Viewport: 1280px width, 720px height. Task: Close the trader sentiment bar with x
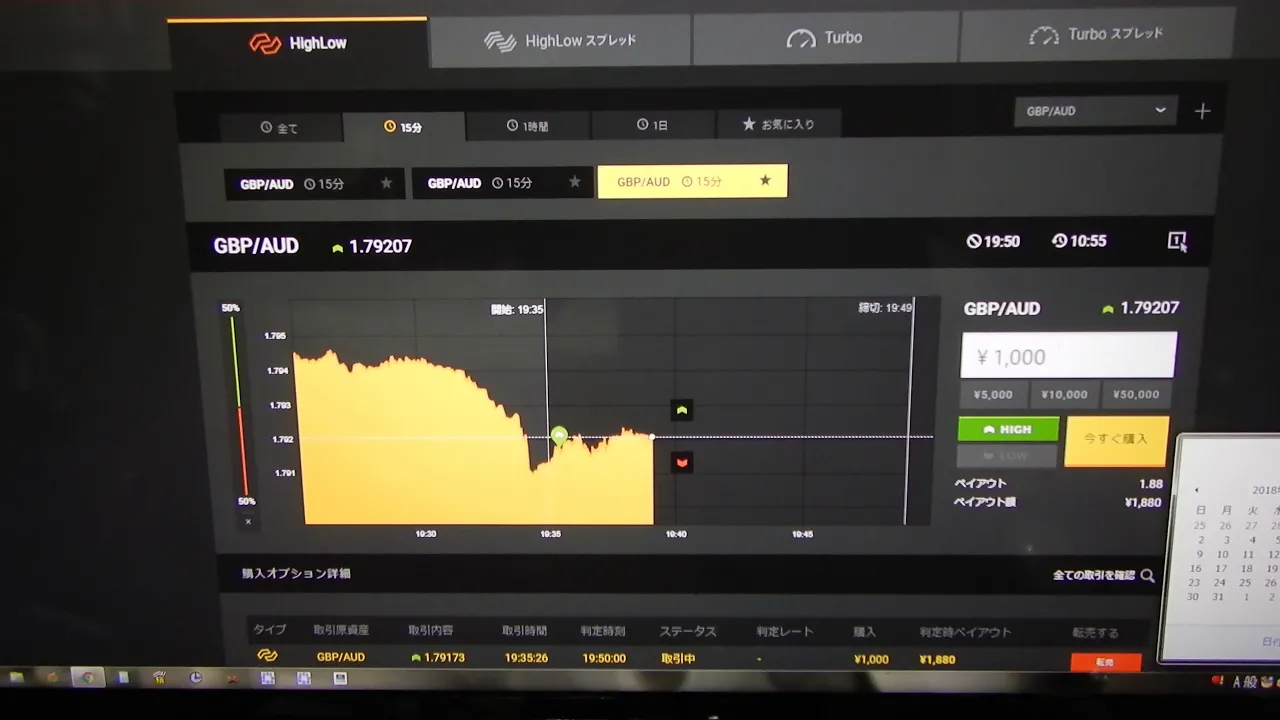(248, 521)
